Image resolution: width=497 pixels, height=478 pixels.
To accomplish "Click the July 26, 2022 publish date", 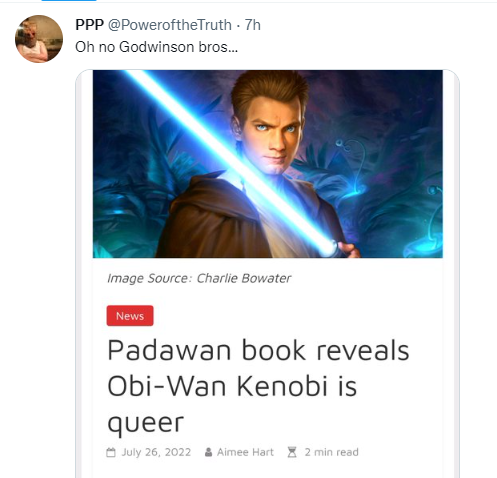I will (156, 452).
